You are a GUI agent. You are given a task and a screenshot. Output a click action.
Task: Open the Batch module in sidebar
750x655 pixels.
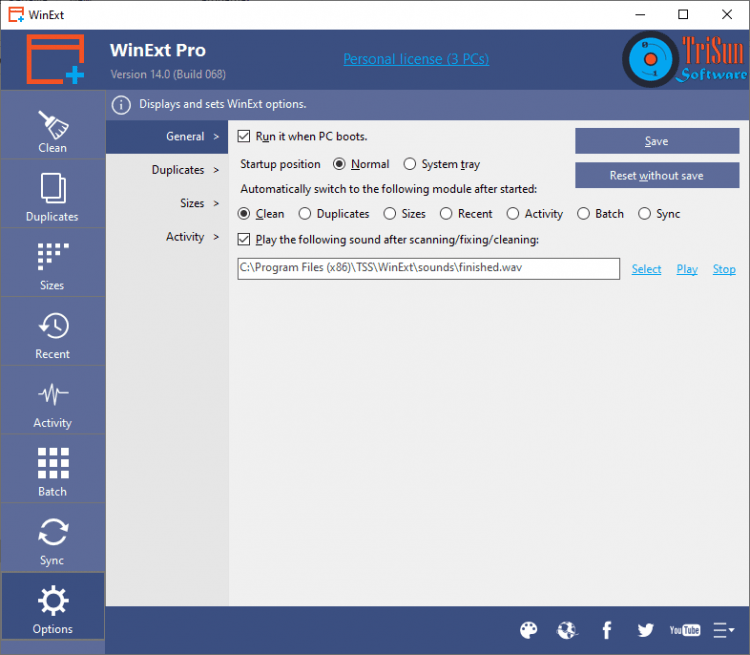click(53, 469)
